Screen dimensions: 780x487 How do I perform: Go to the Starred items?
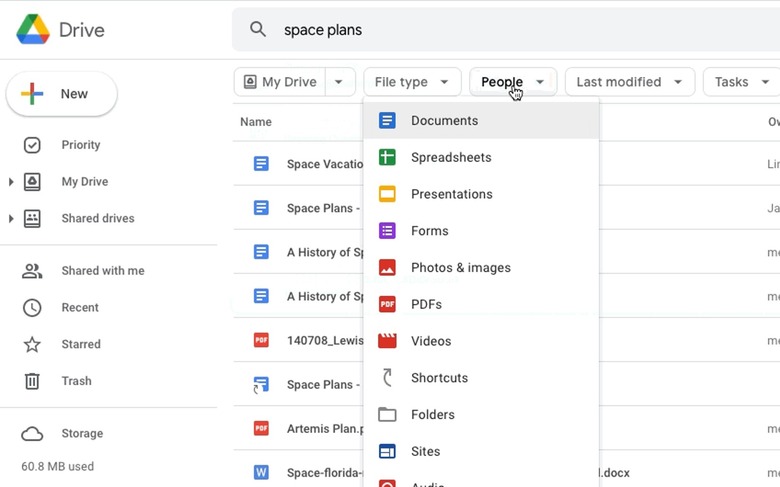tap(80, 344)
